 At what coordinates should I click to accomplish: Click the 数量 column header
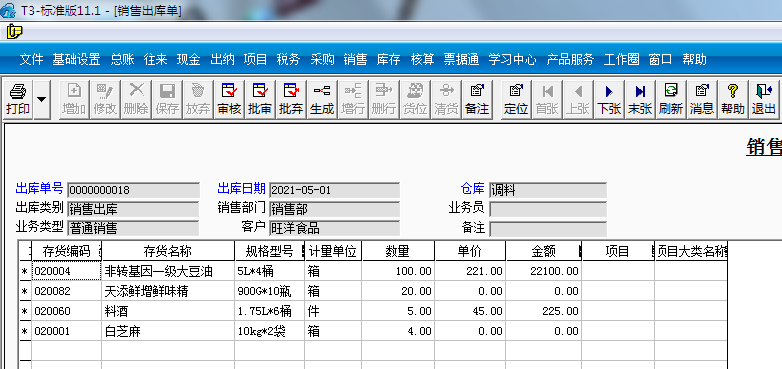pos(398,251)
